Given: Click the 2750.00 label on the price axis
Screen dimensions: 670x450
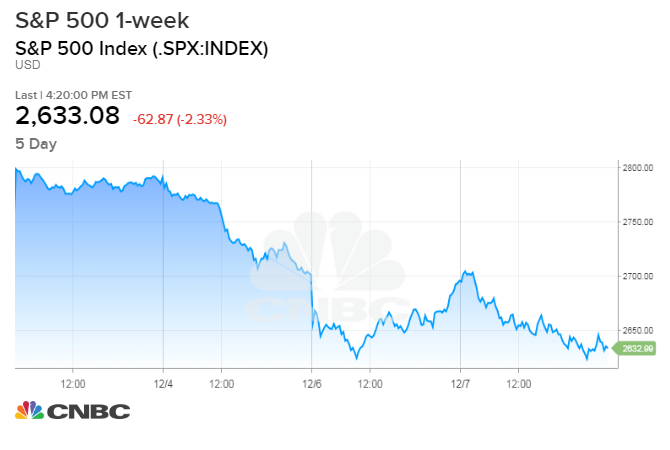Looking at the screenshot, I should 635,222.
